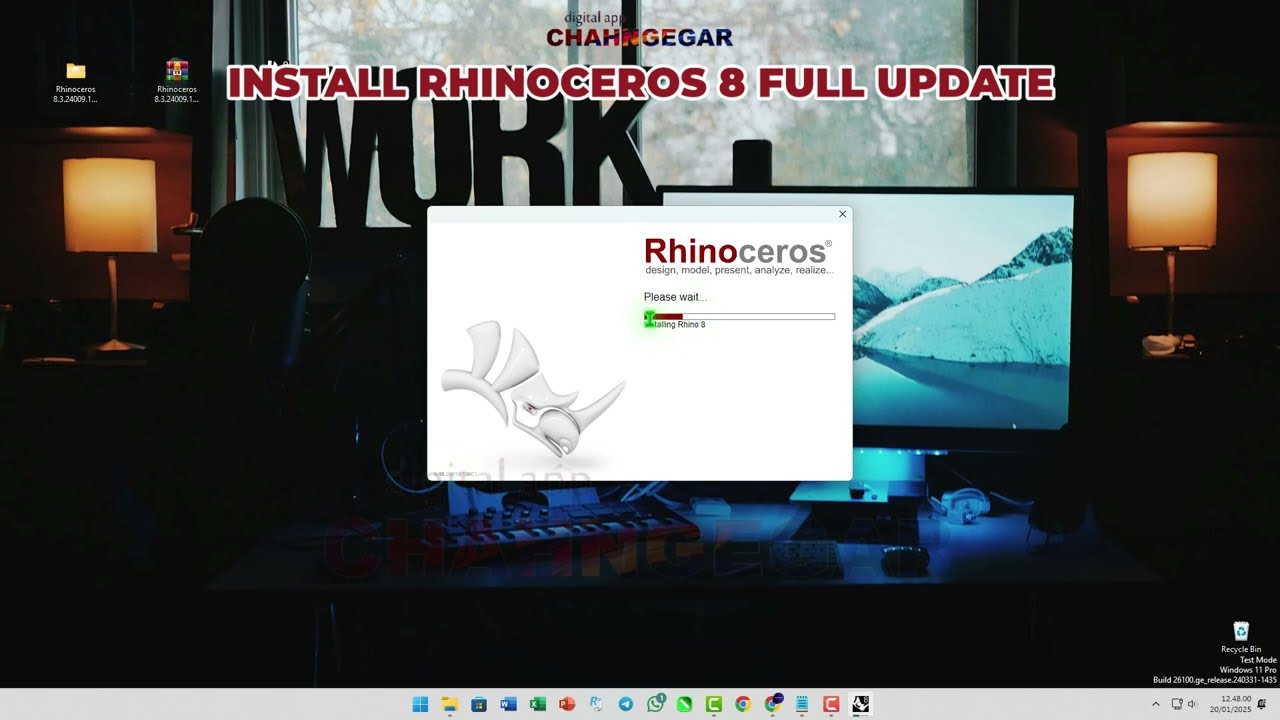Launch Microsoft Store from the taskbar
The image size is (1280, 720).
(x=479, y=704)
